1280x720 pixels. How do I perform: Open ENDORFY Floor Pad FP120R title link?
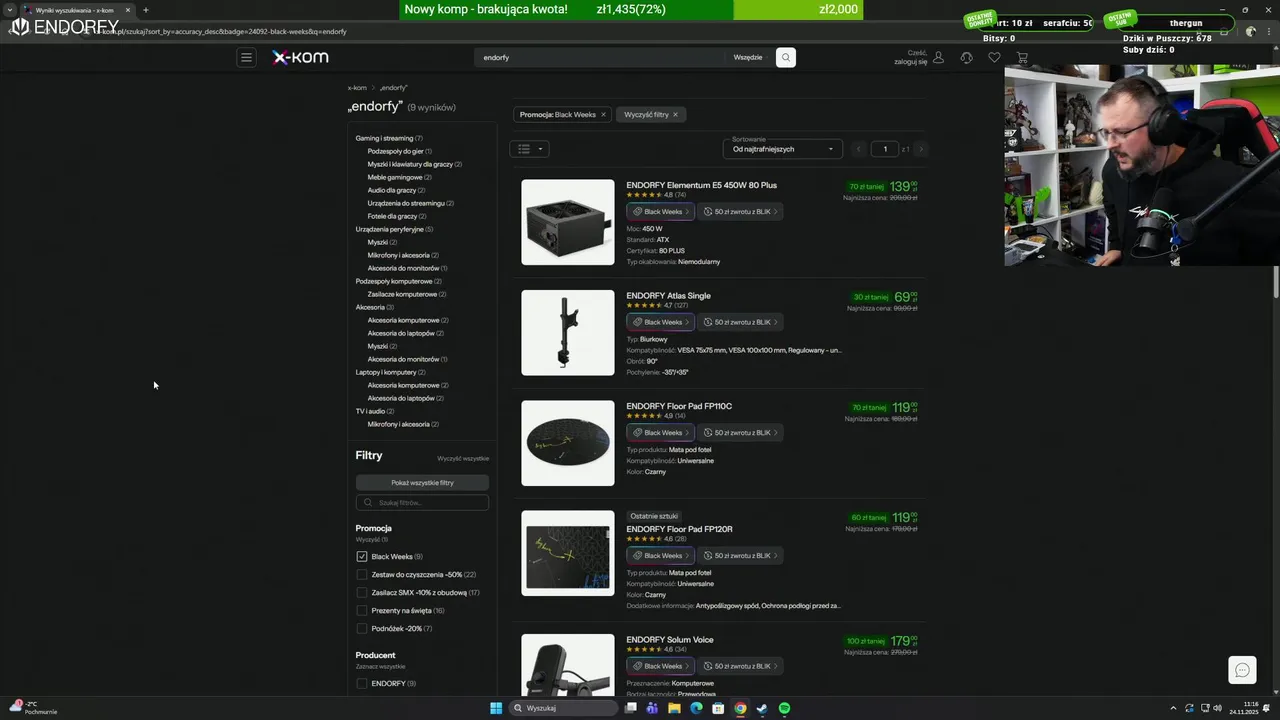click(679, 529)
